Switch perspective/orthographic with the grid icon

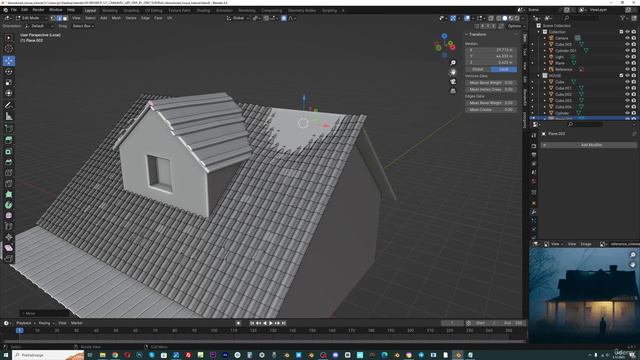click(x=453, y=91)
